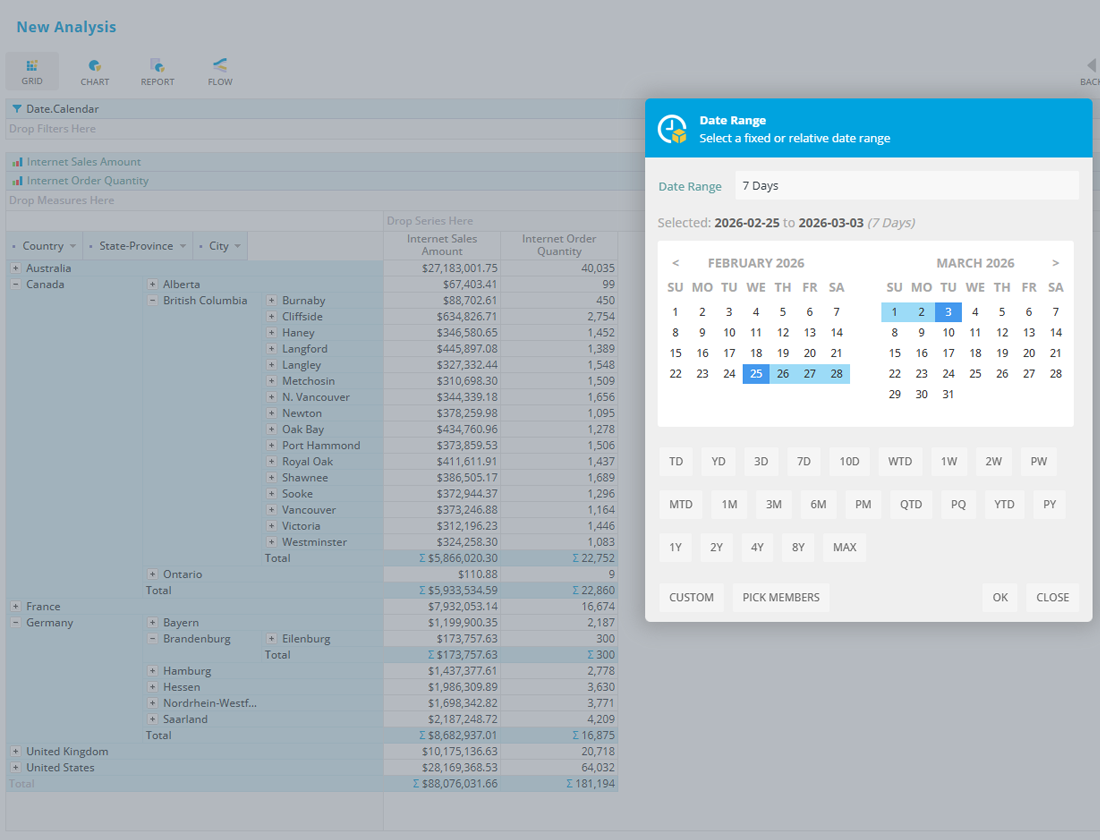Click the Internet Order Quantity measure icon

17,181
